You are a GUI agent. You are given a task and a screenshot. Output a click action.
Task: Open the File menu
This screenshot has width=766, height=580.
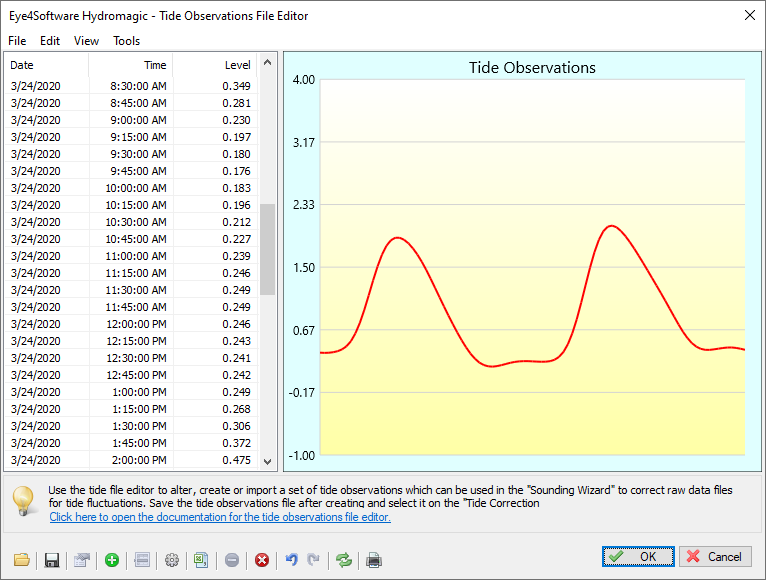click(17, 41)
